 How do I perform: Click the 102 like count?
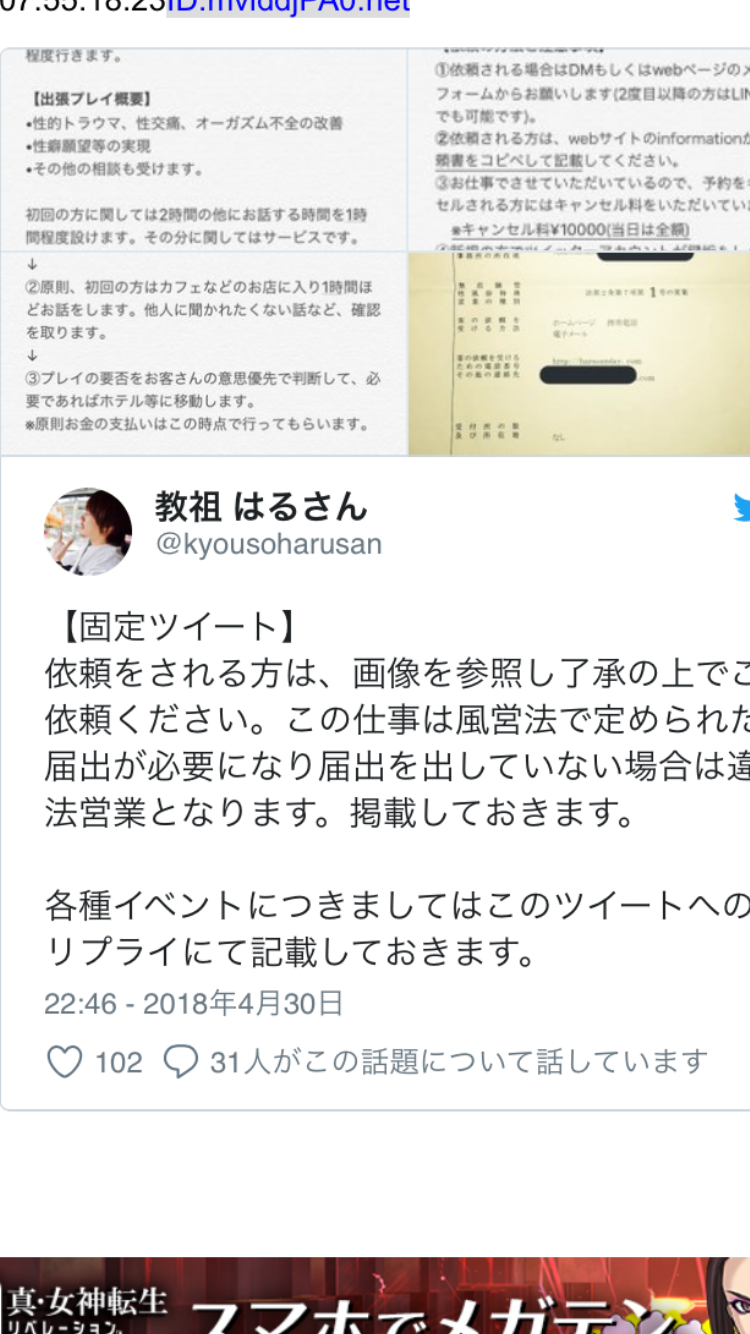pyautogui.click(x=119, y=1062)
